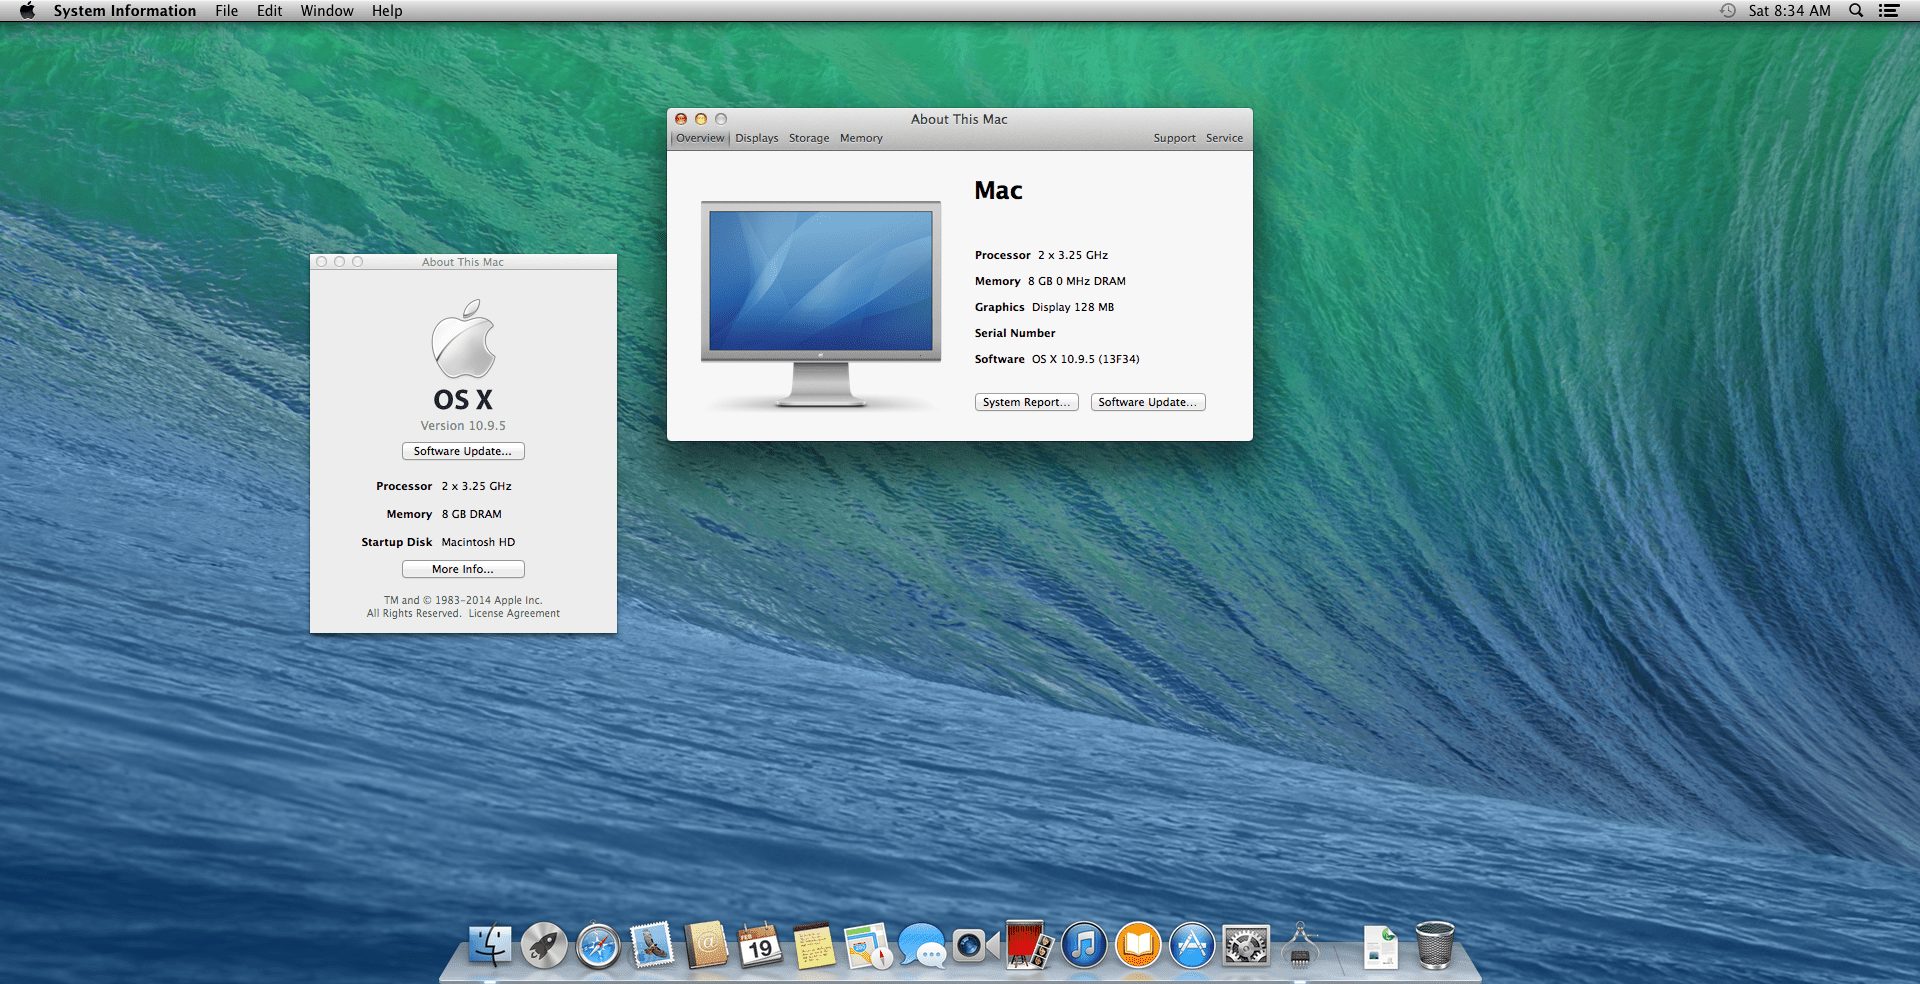The width and height of the screenshot is (1920, 984).
Task: Open Calendar icon showing 19
Action: [x=760, y=945]
